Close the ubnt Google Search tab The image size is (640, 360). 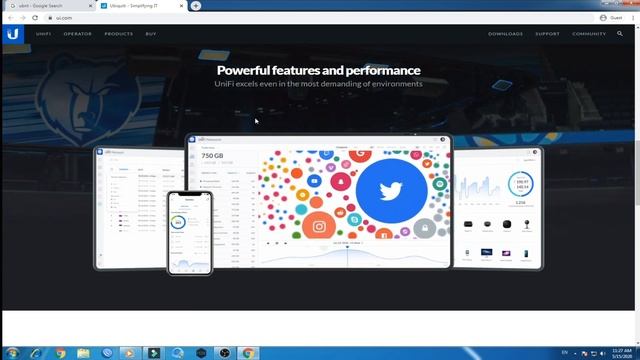tap(90, 6)
